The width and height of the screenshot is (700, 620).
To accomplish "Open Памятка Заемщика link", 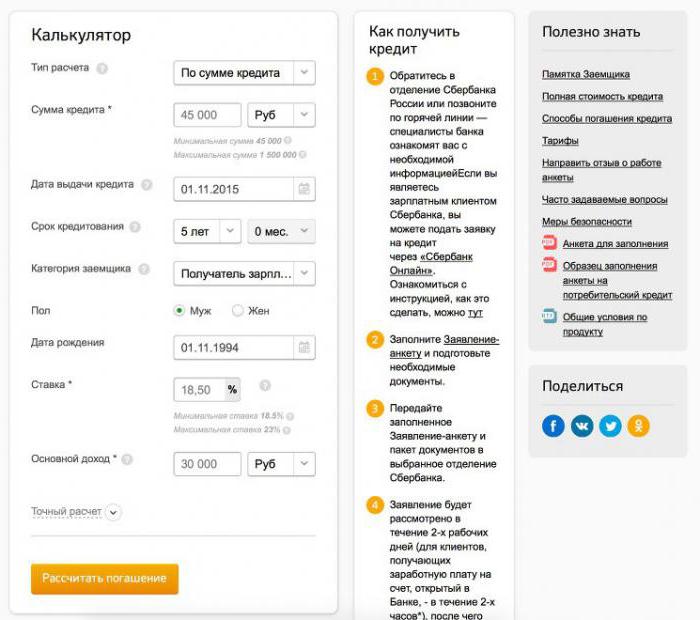I will (x=586, y=74).
